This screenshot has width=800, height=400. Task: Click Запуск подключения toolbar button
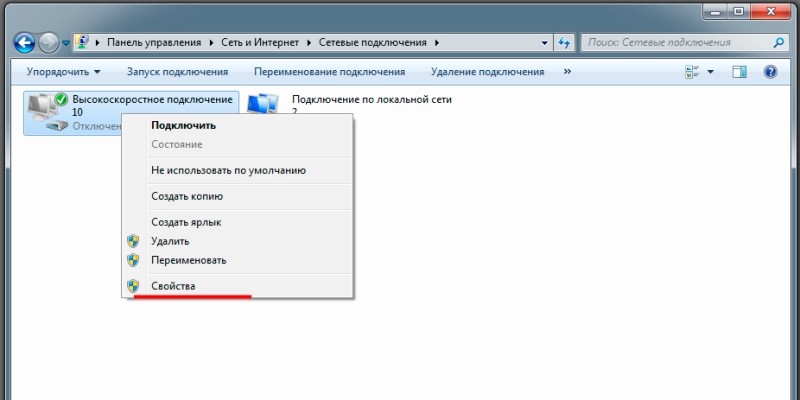tap(177, 72)
